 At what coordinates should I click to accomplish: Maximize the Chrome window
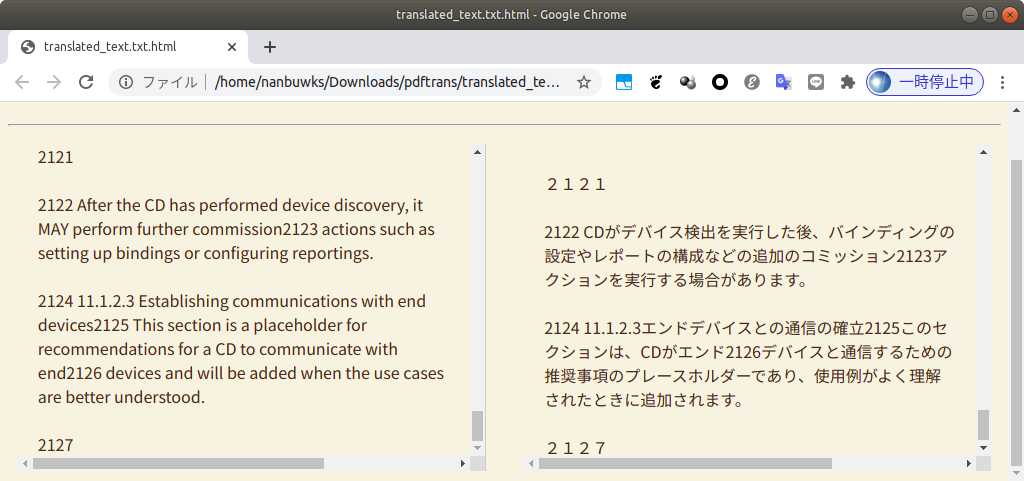pyautogui.click(x=989, y=14)
